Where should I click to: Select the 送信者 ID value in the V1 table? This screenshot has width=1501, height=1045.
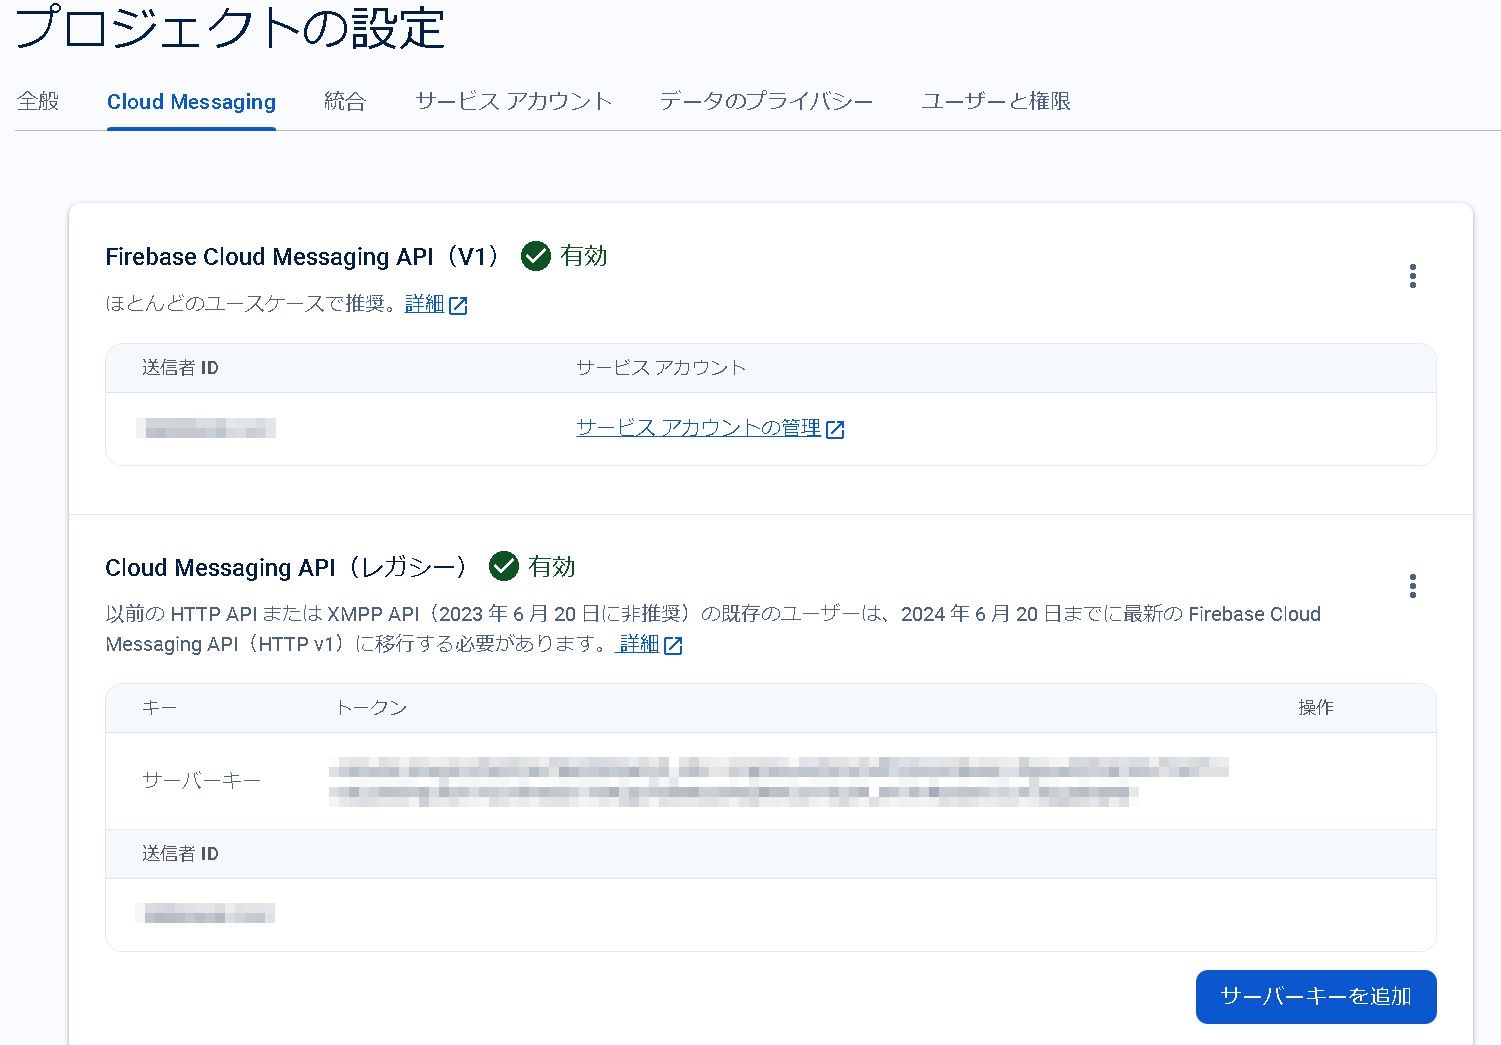click(x=207, y=429)
